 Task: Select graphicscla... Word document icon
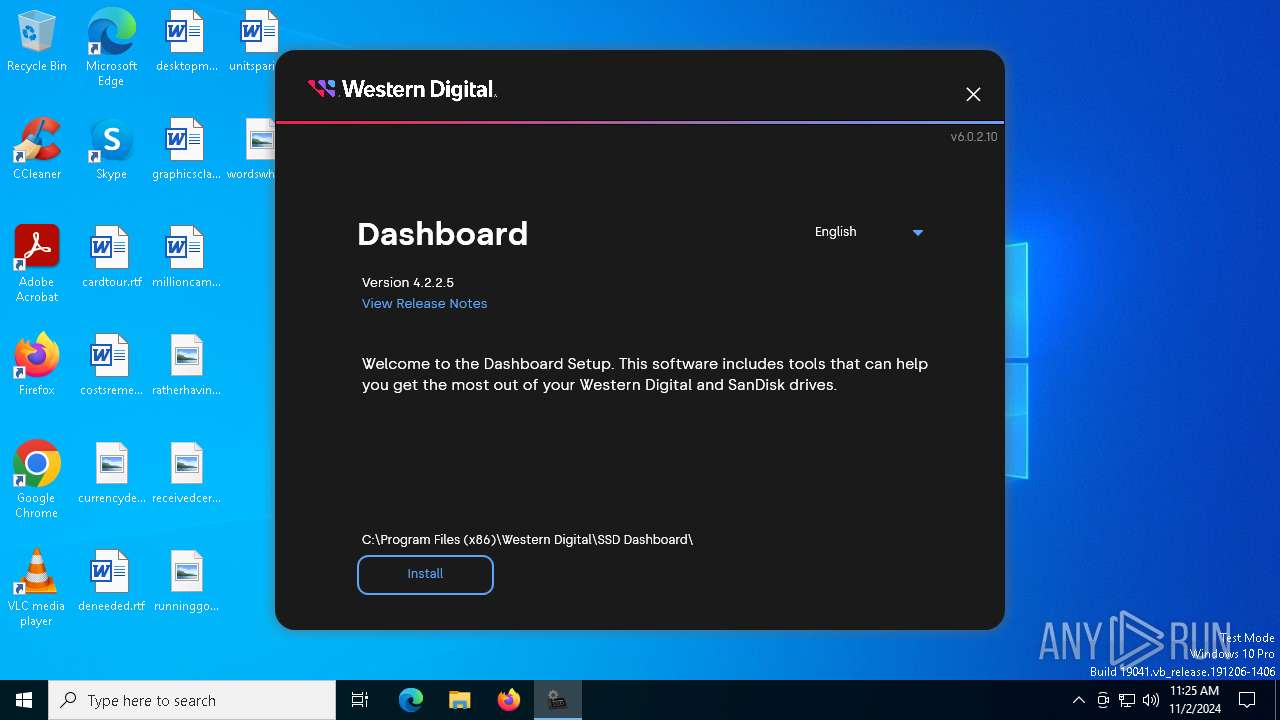(x=186, y=150)
